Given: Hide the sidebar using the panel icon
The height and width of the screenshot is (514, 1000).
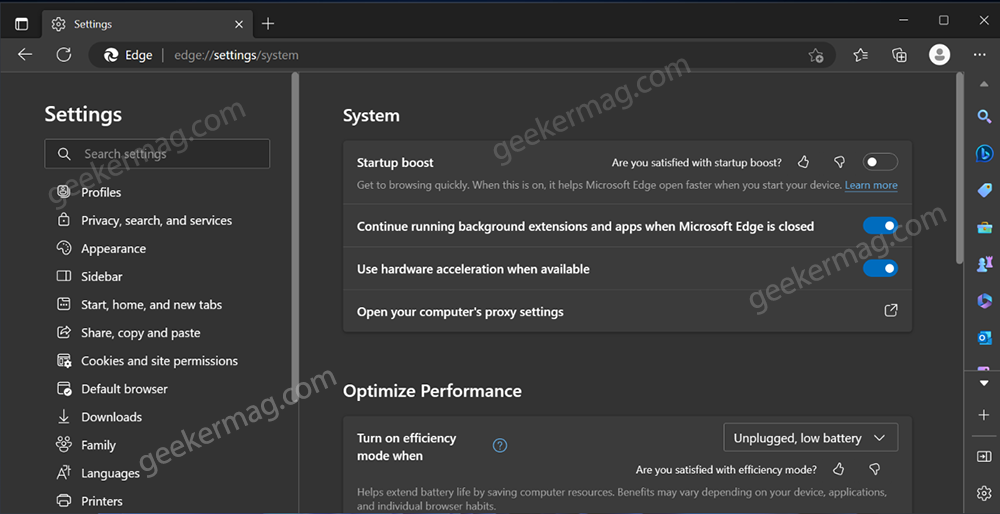Looking at the screenshot, I should pos(983,457).
